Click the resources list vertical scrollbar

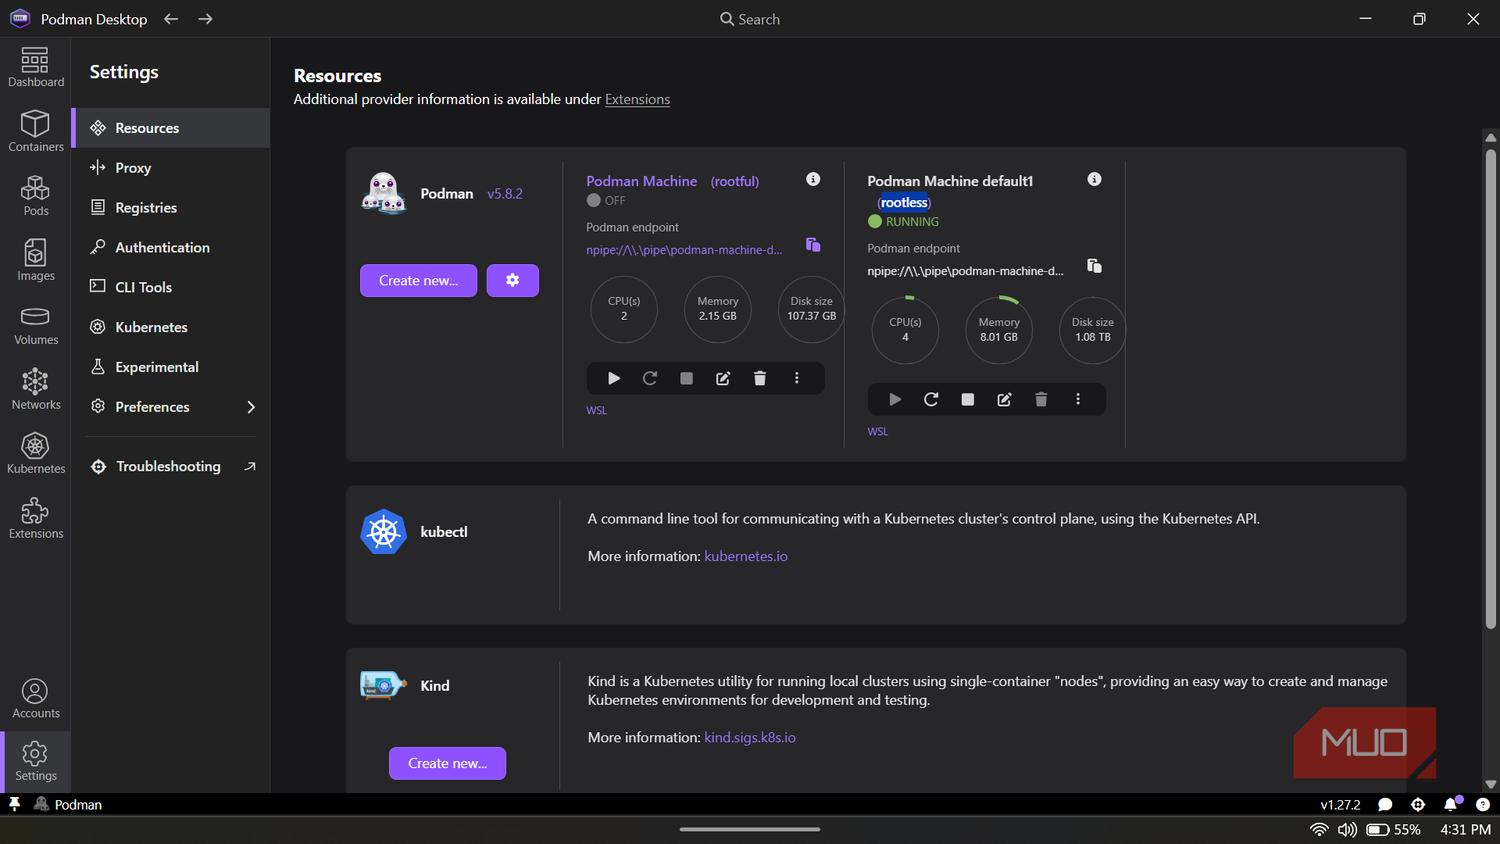(x=1490, y=389)
